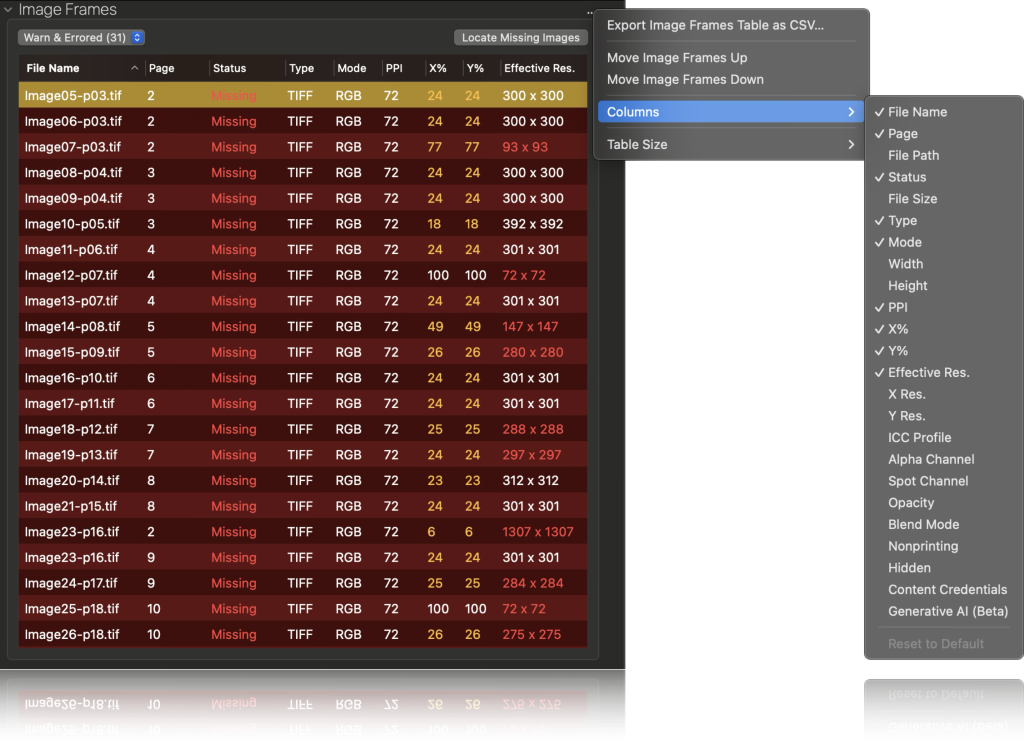Sort by File Name column header
This screenshot has height=744, width=1024.
53,68
